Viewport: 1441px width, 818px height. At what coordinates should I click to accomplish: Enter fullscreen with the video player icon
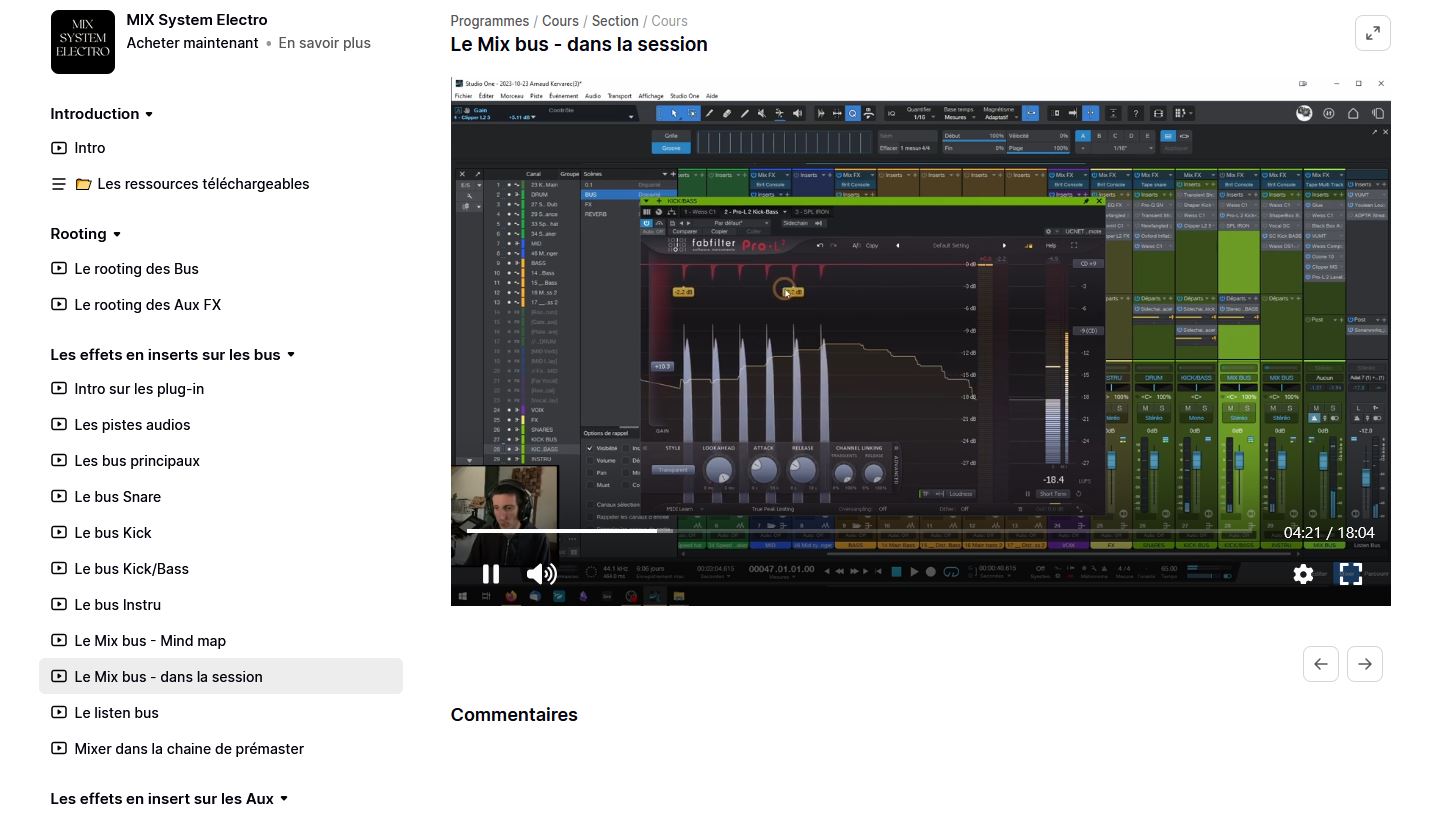coord(1350,574)
